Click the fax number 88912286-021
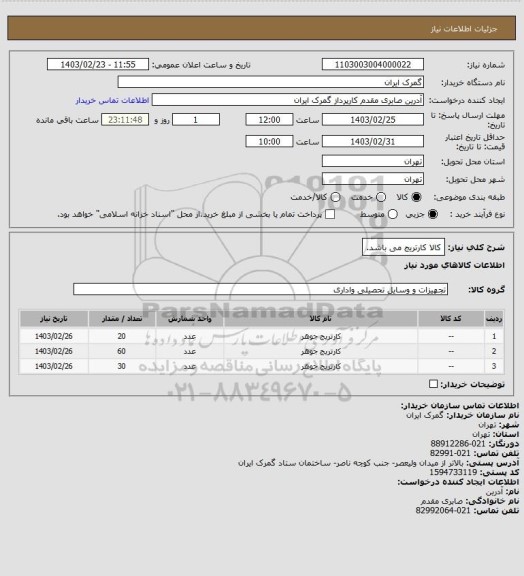This screenshot has height=576, width=524. (458, 444)
